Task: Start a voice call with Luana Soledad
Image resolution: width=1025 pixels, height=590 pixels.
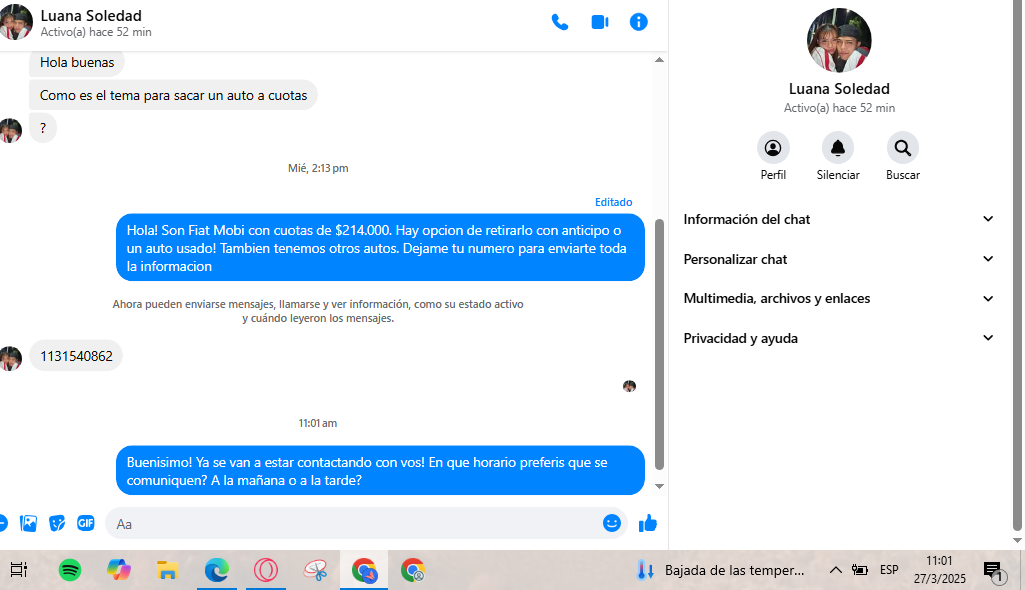Action: pyautogui.click(x=560, y=22)
